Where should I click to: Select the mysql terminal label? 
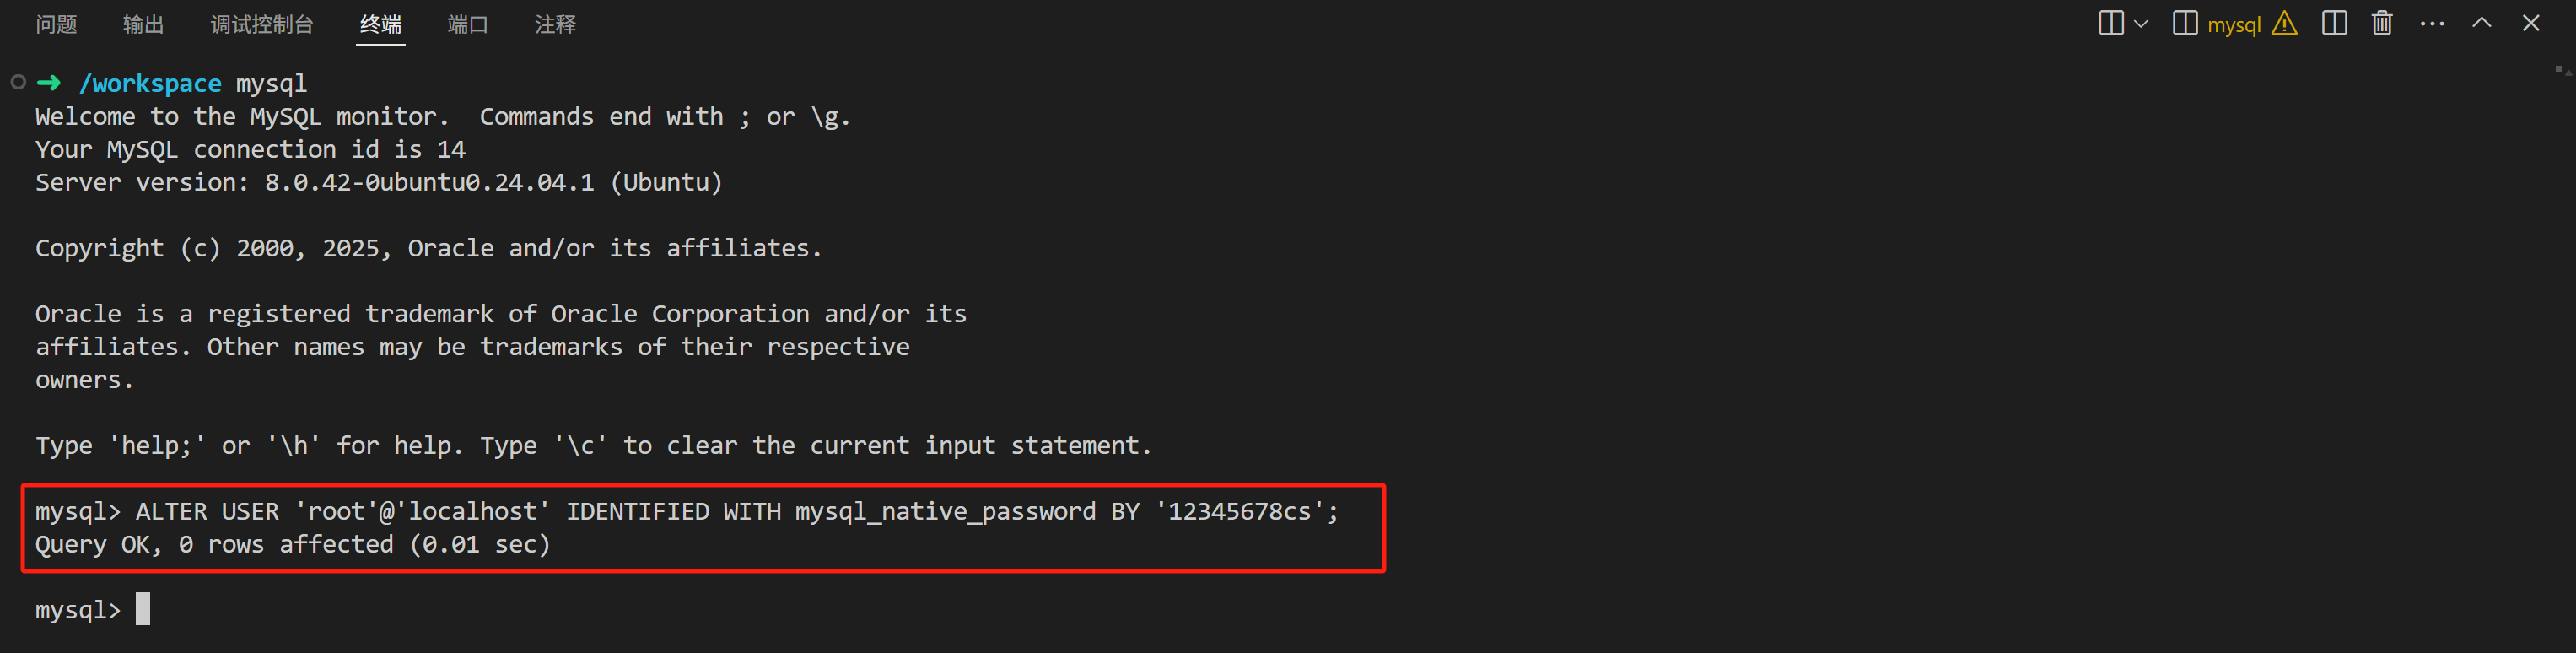click(2234, 25)
